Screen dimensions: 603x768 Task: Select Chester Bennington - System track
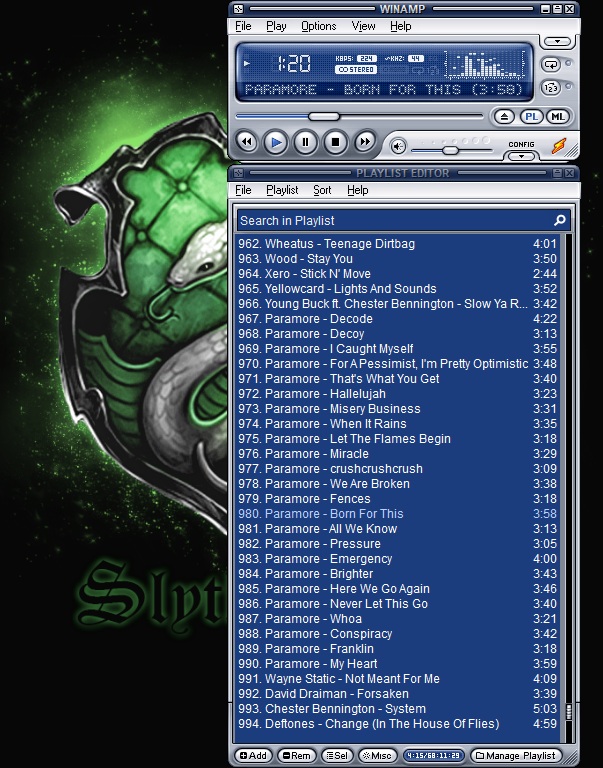[397, 708]
